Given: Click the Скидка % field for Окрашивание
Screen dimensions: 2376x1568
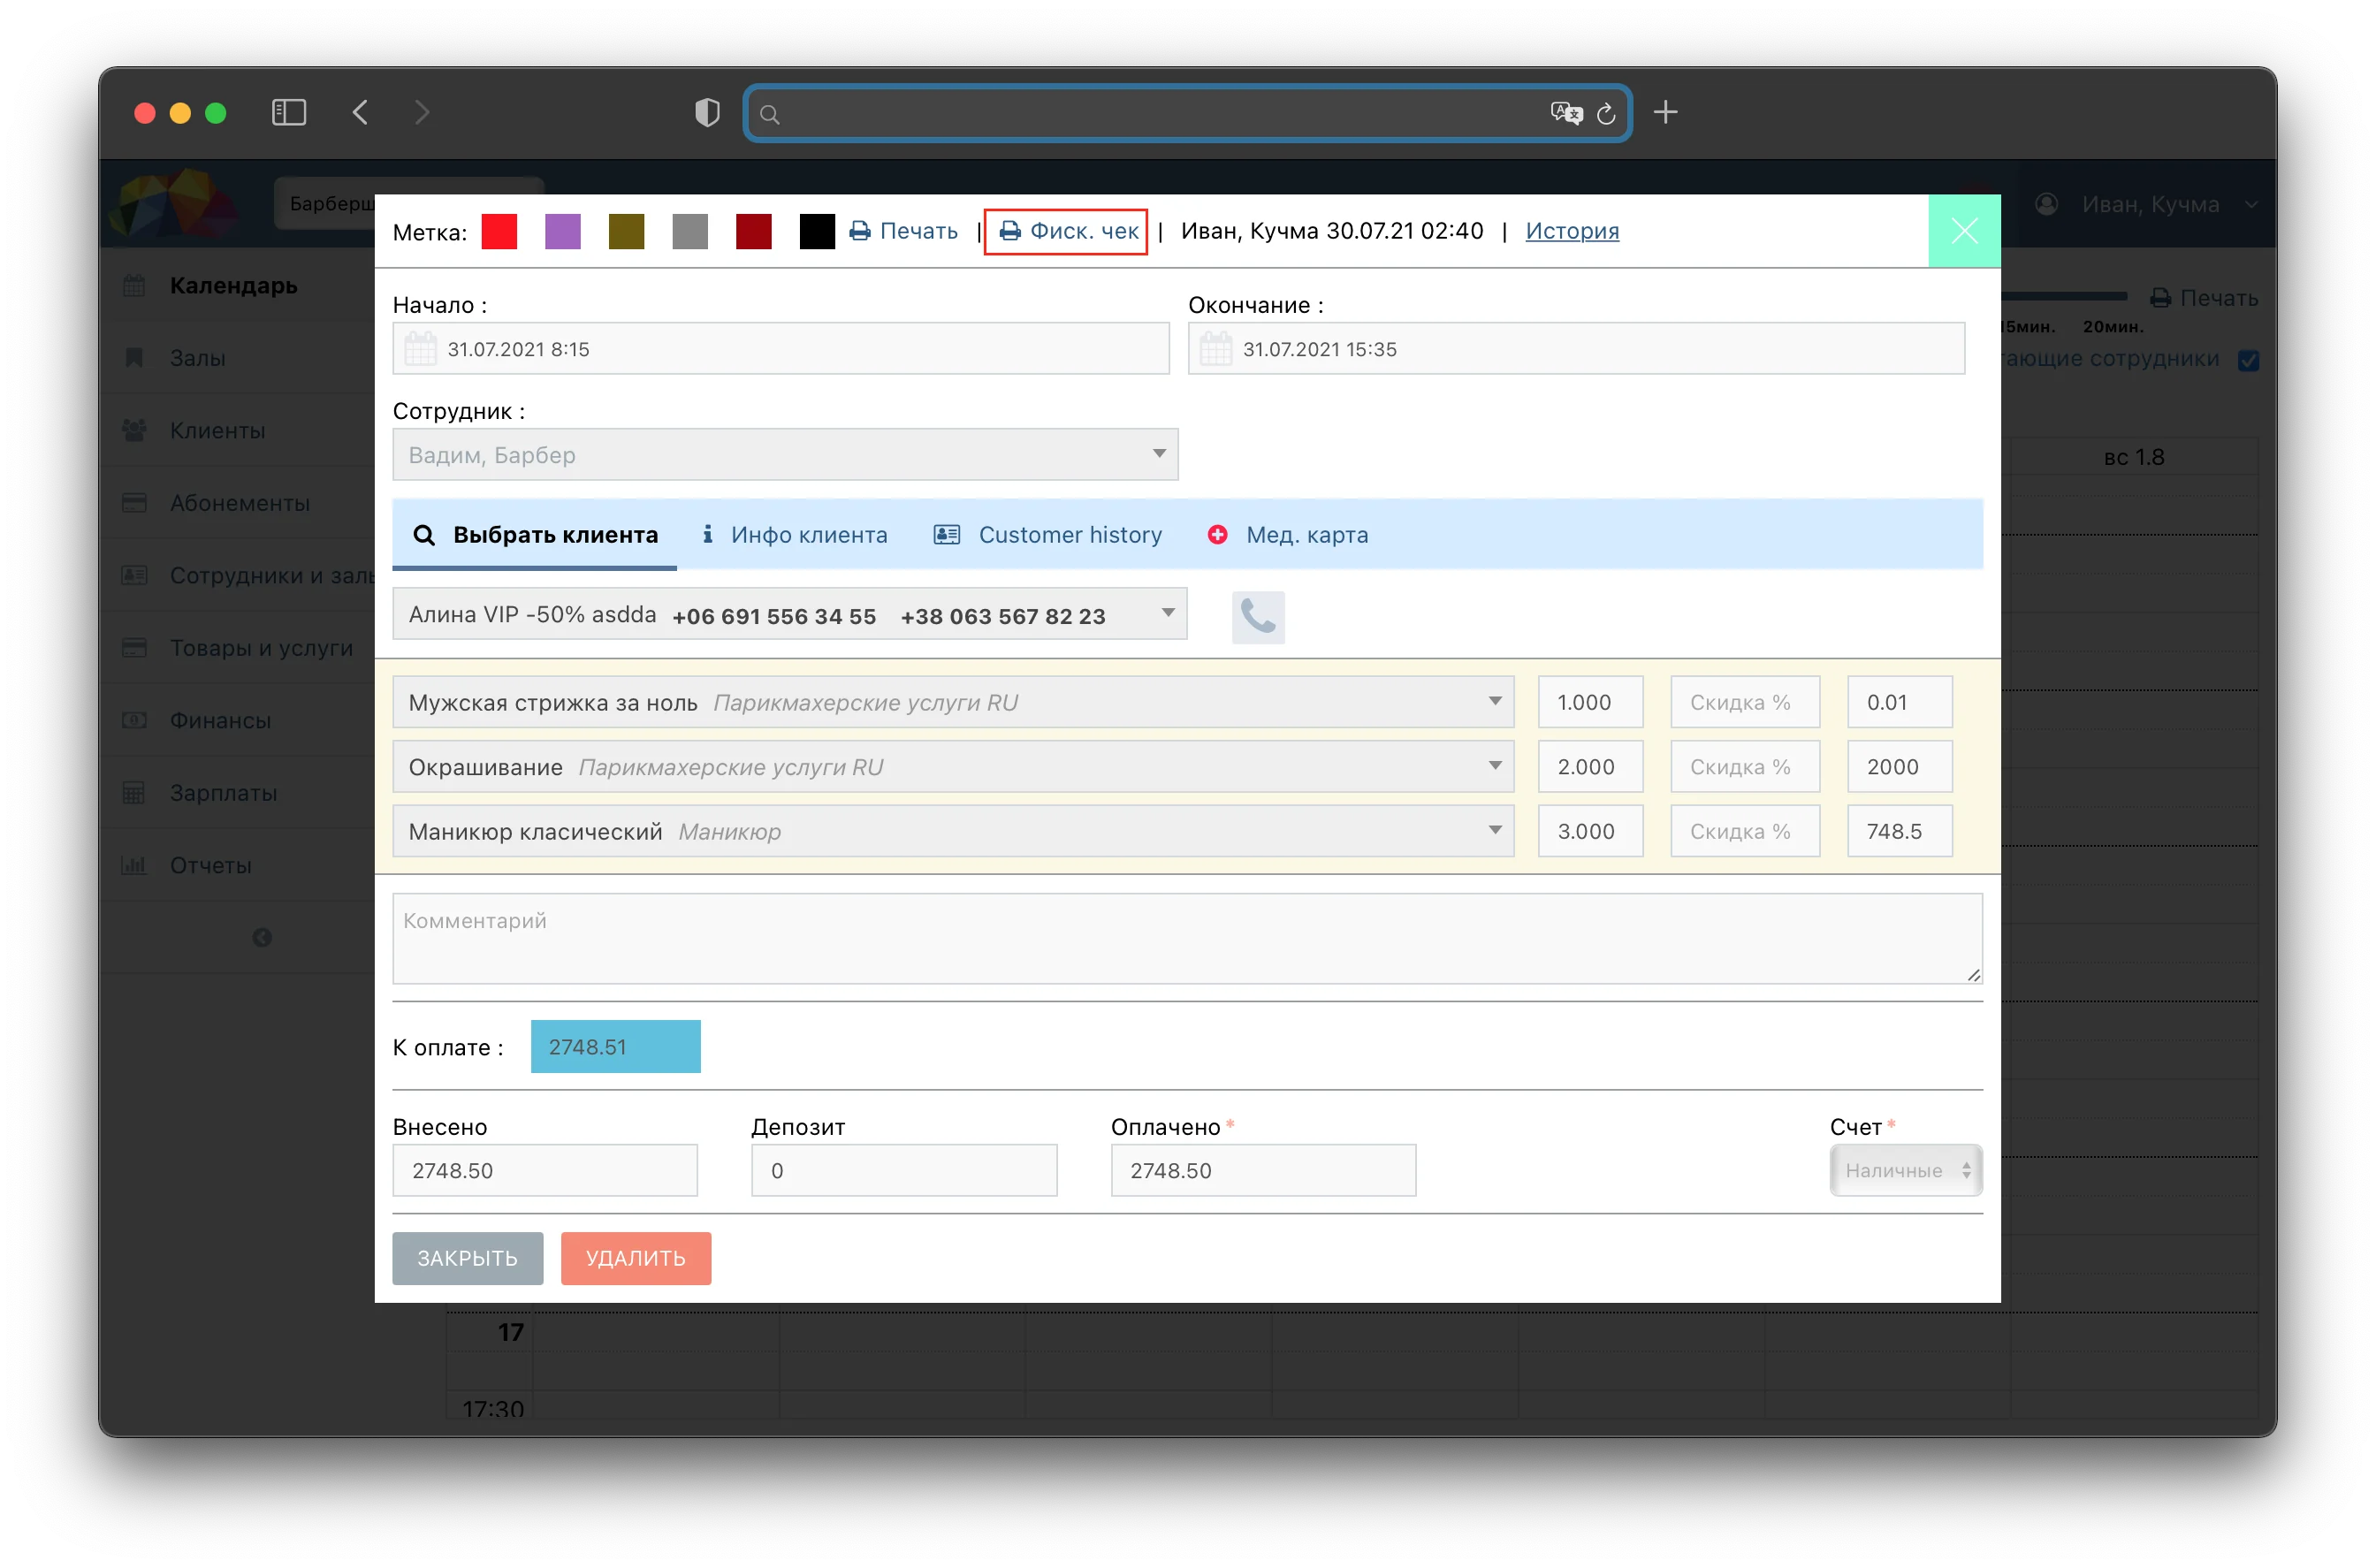Looking at the screenshot, I should click(1745, 767).
